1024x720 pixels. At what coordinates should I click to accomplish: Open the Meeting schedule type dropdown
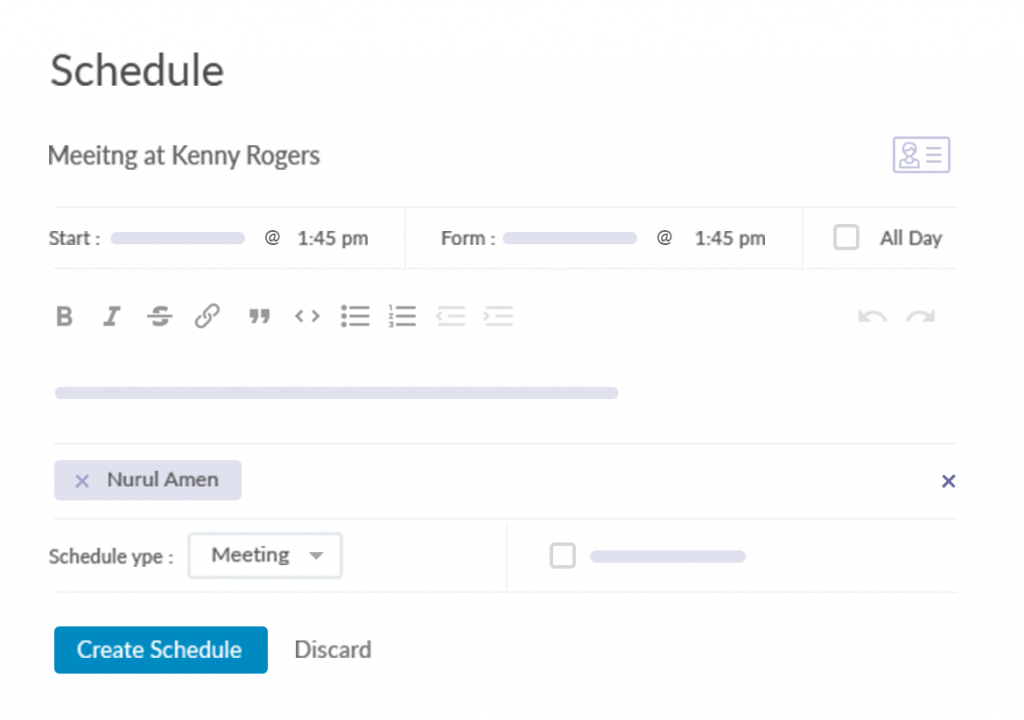coord(265,555)
